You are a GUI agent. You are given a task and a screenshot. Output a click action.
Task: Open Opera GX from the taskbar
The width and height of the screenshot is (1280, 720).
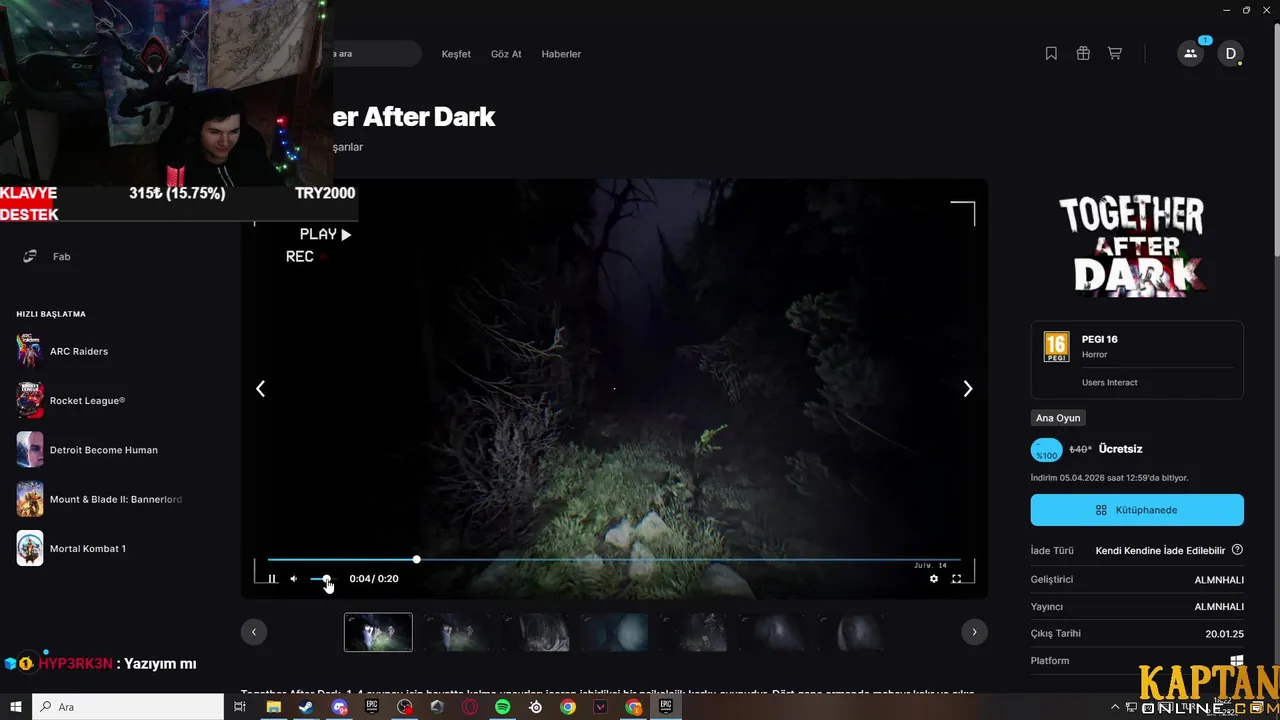[x=470, y=707]
